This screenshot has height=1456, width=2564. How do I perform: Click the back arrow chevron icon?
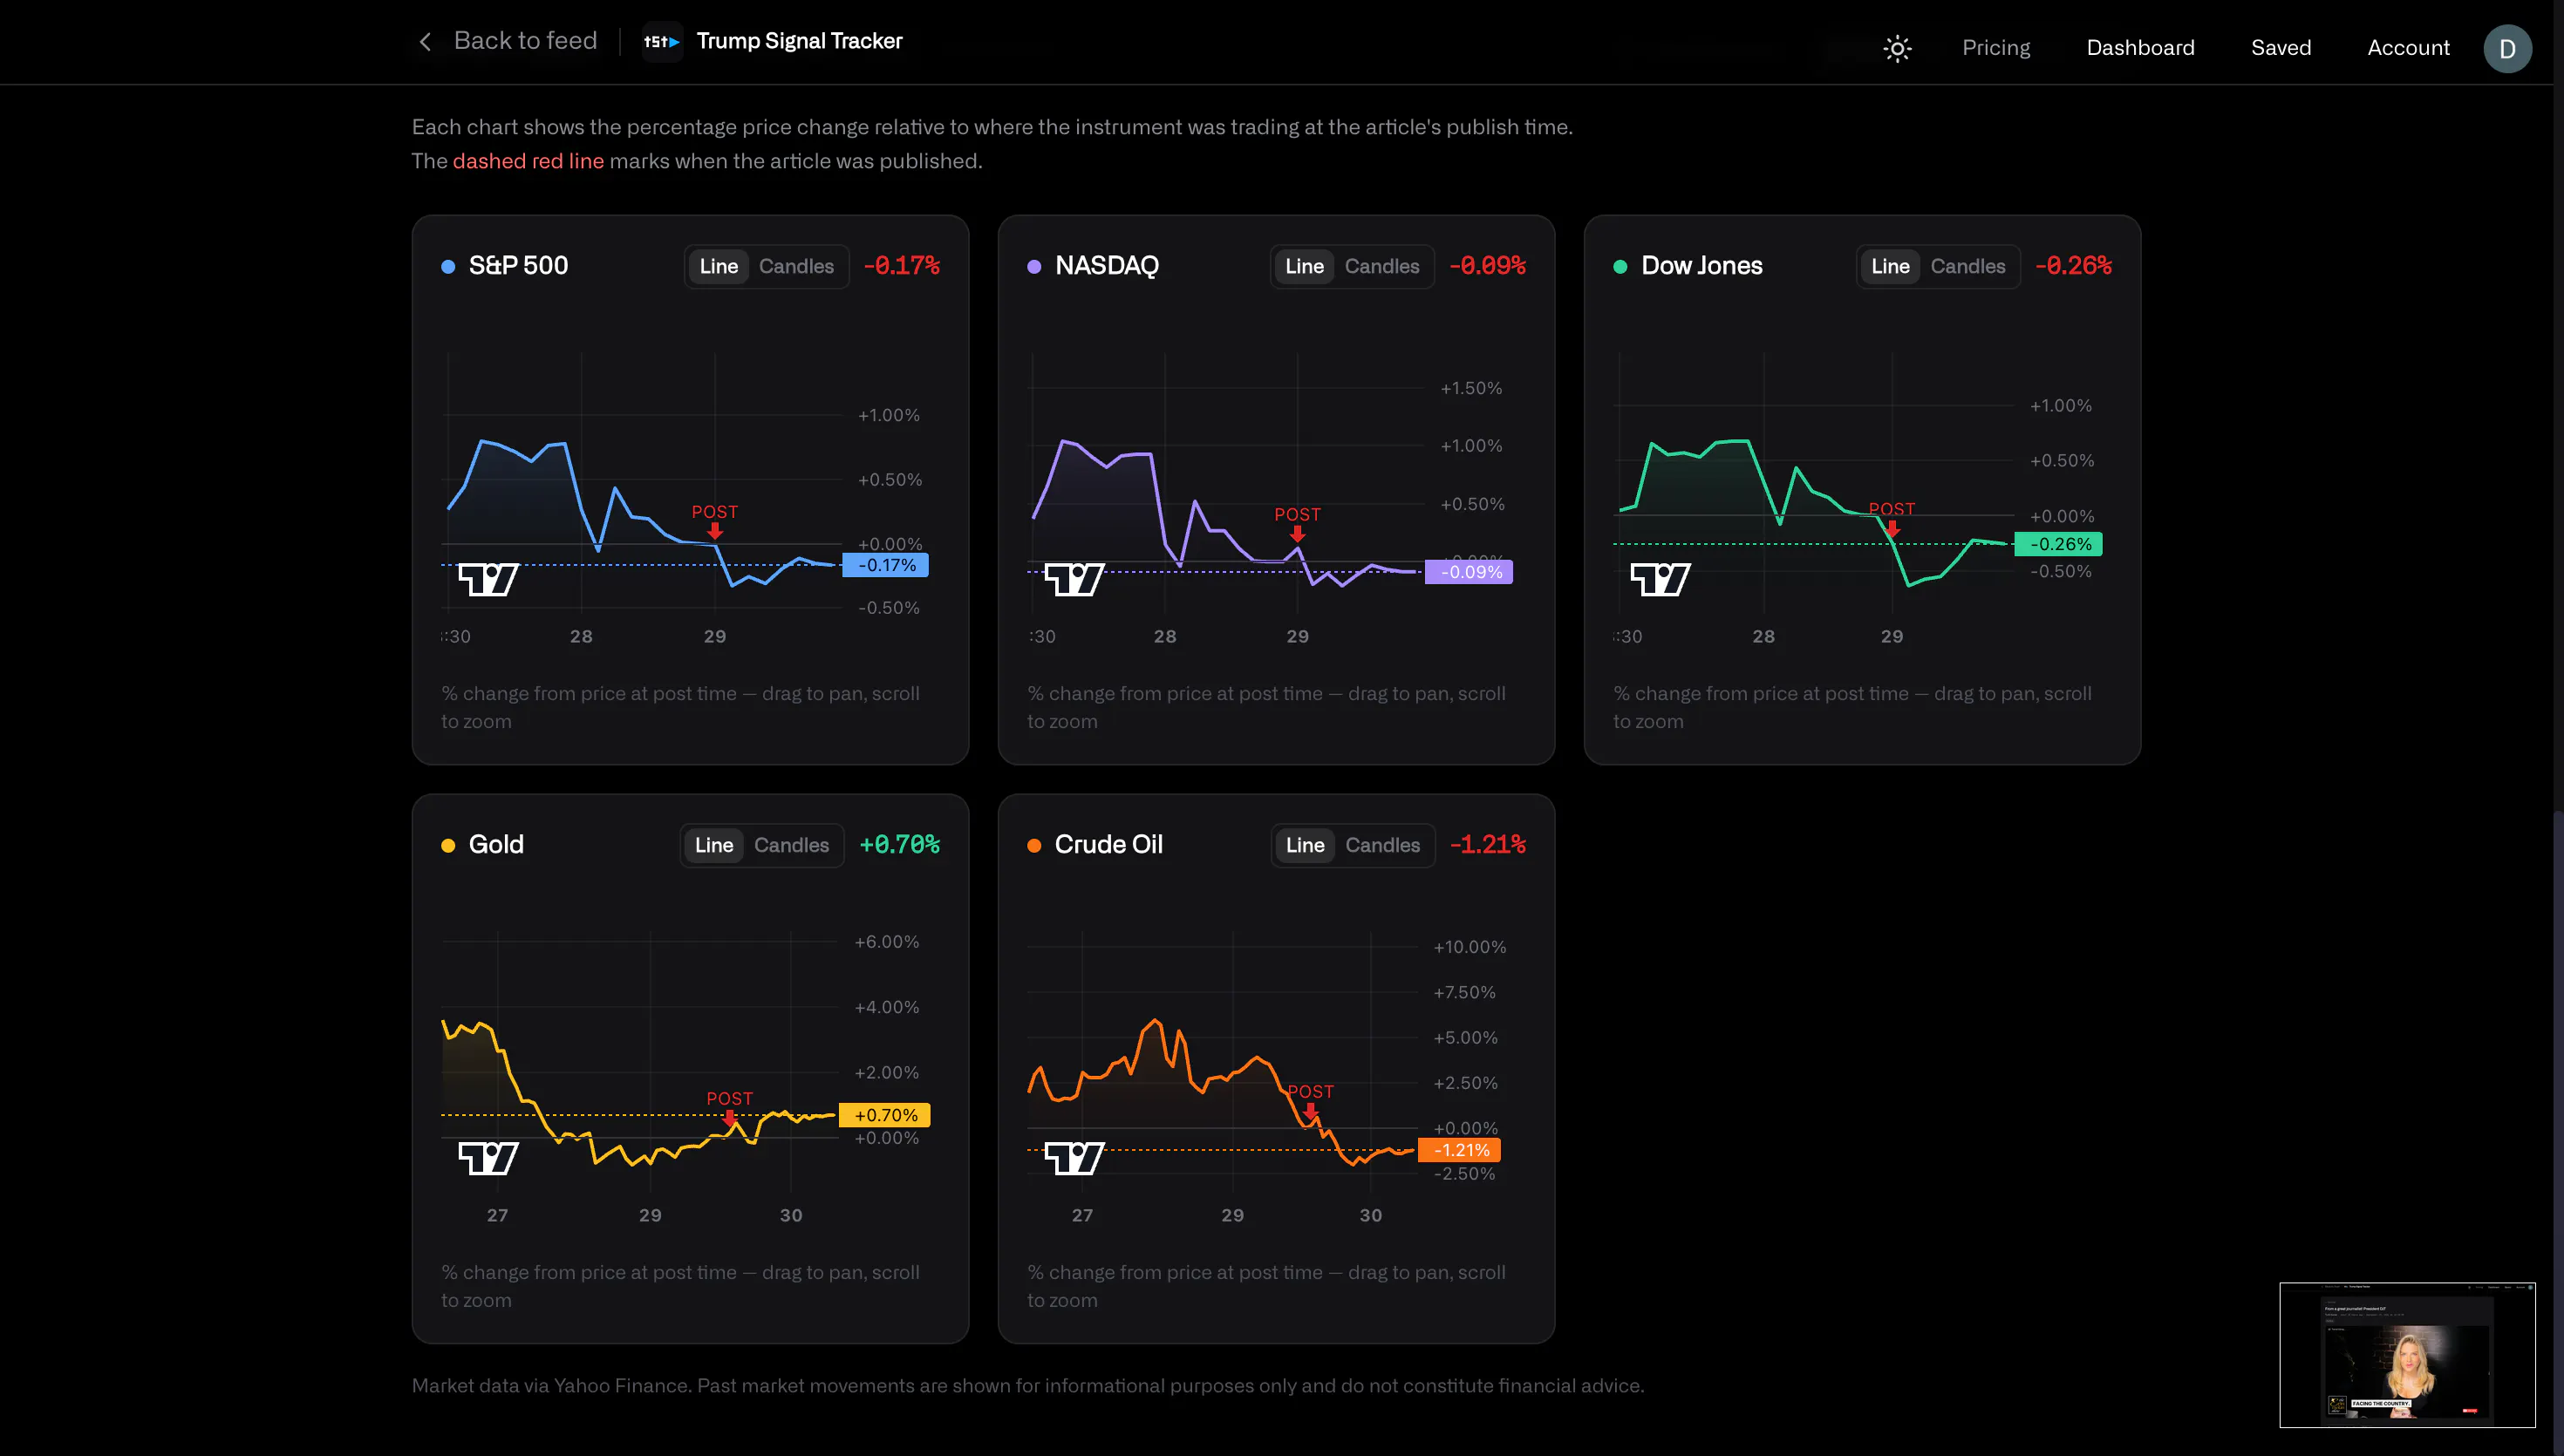[x=425, y=41]
